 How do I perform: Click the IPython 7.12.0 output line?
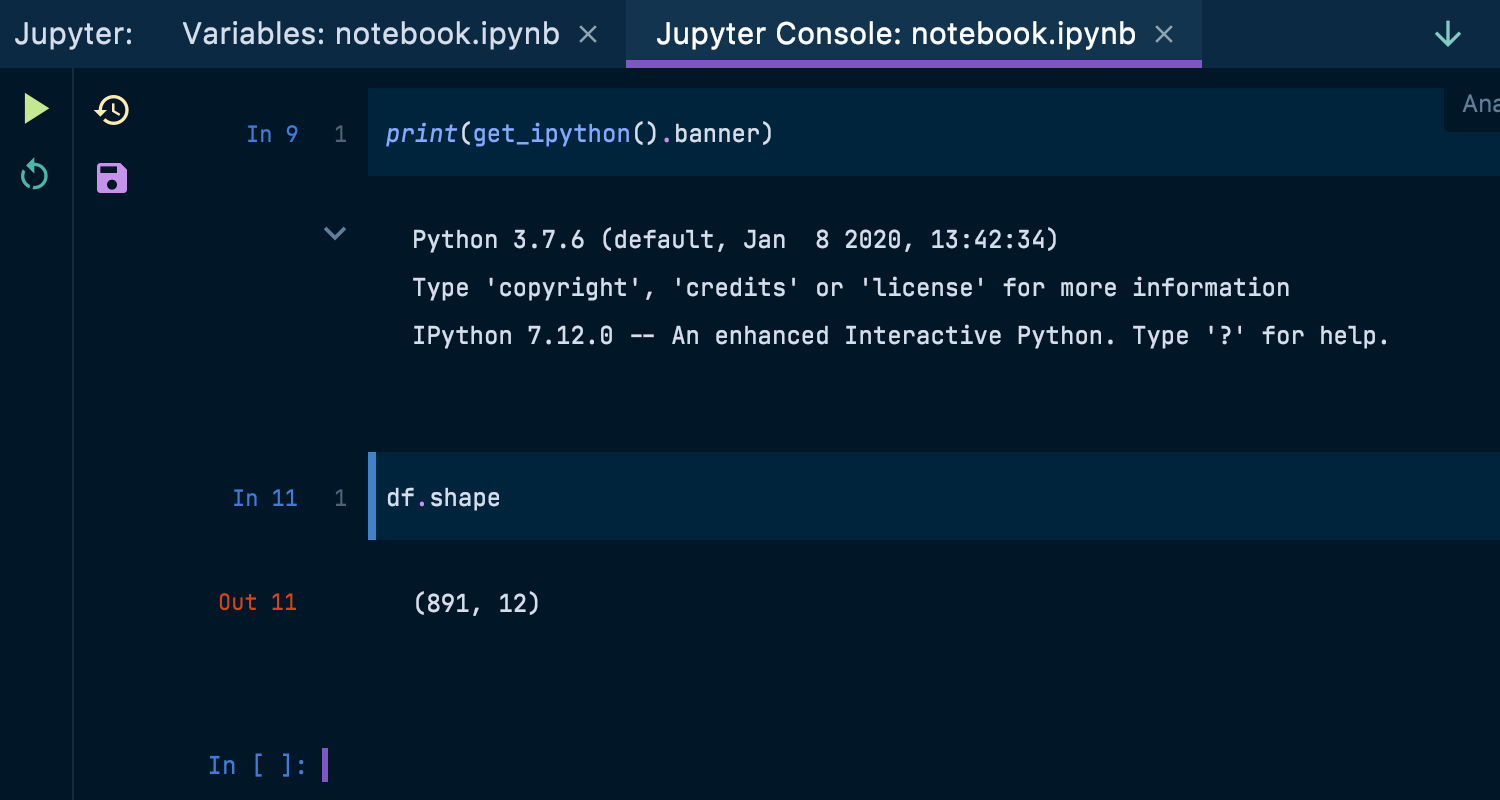click(901, 336)
